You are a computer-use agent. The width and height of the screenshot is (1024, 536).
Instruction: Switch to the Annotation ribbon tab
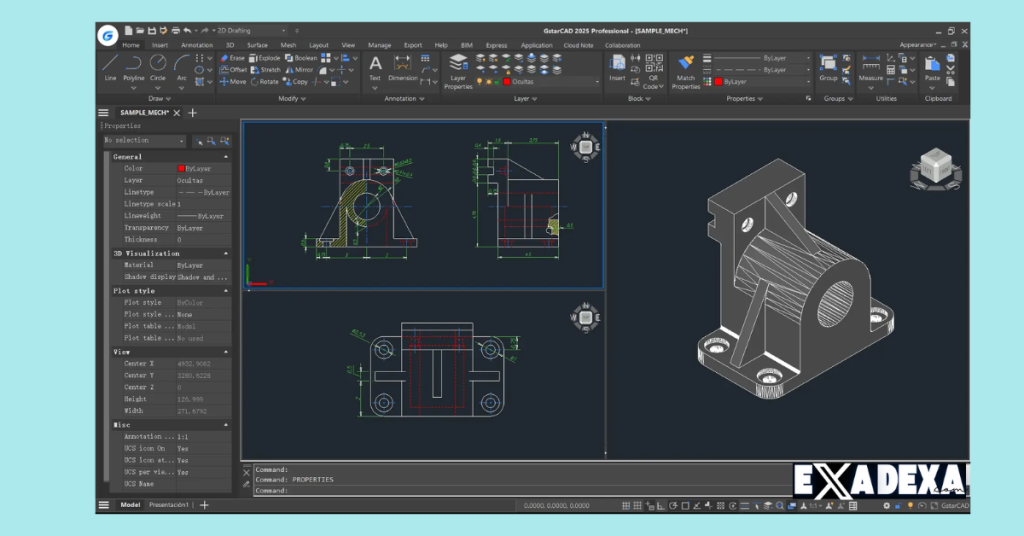197,45
